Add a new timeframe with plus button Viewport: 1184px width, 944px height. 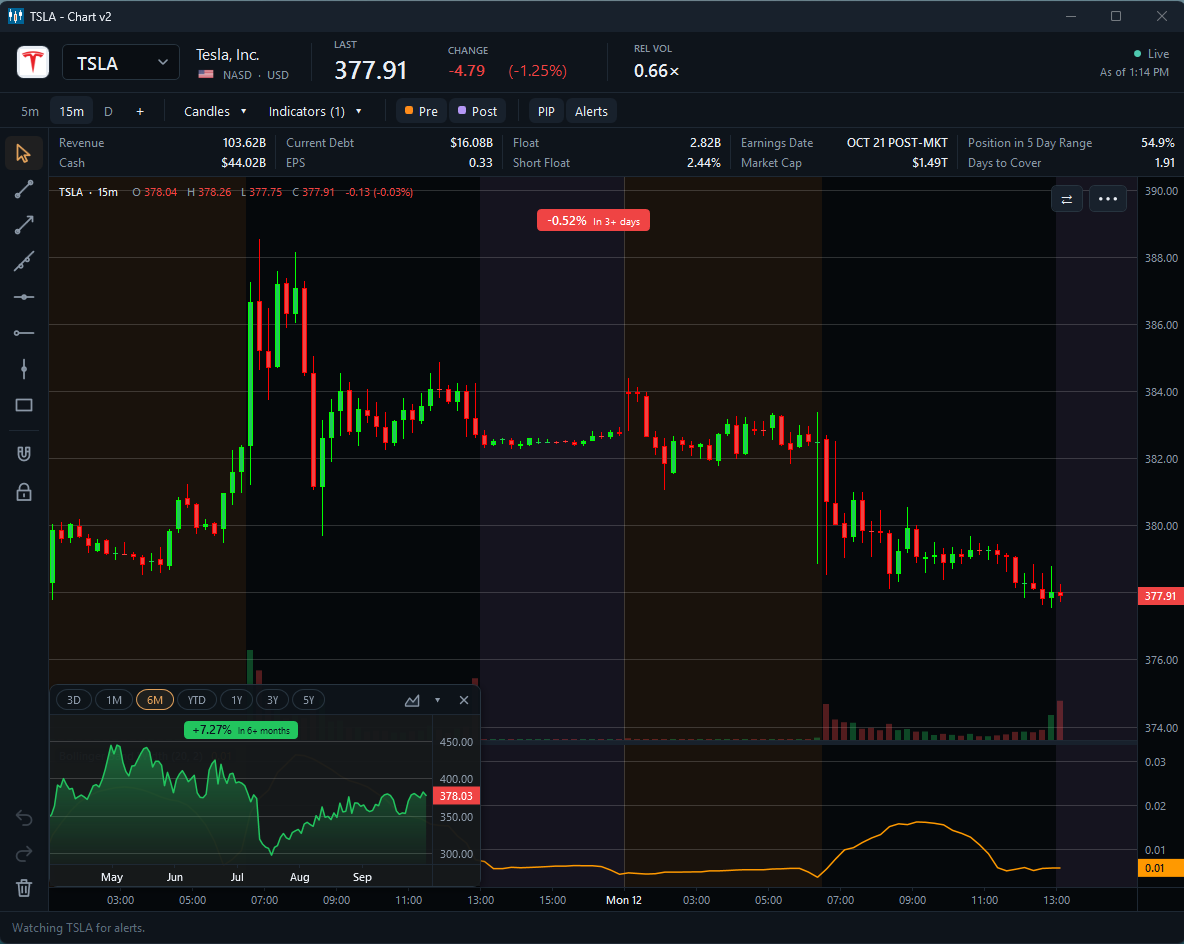tap(140, 111)
